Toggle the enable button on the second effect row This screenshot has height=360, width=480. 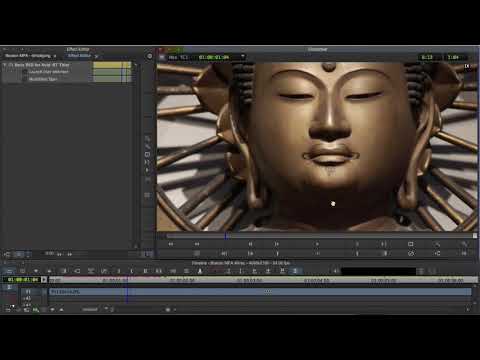25,72
